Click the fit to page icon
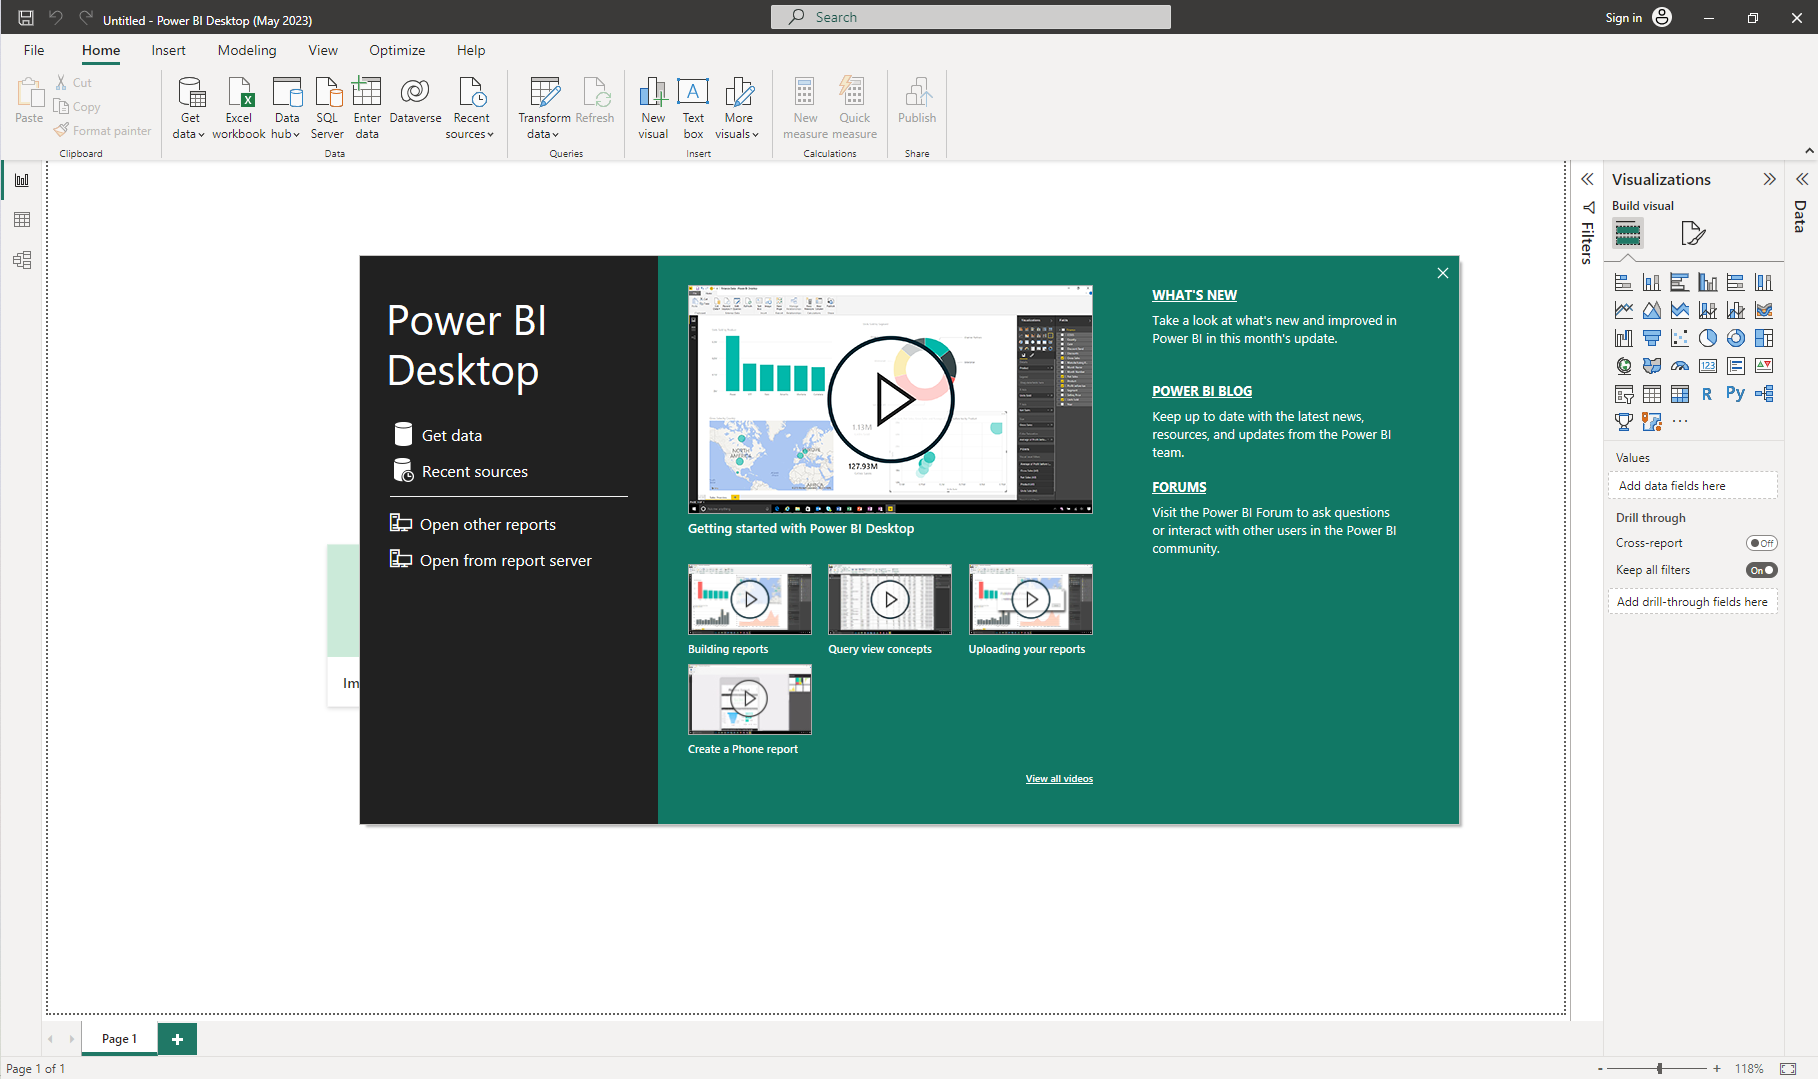 tap(1788, 1068)
